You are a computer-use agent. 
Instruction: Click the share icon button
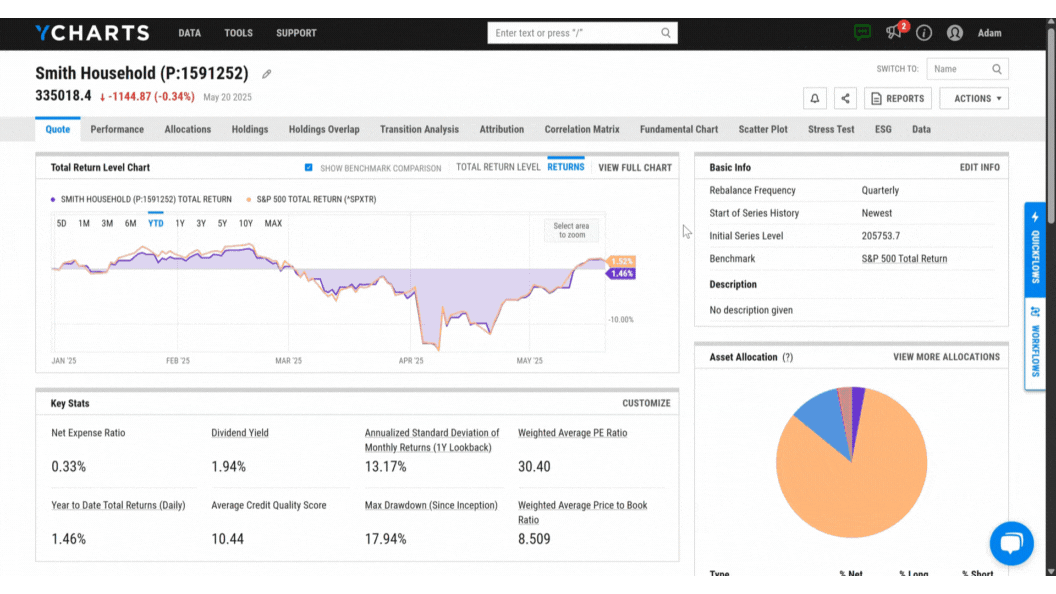(845, 98)
